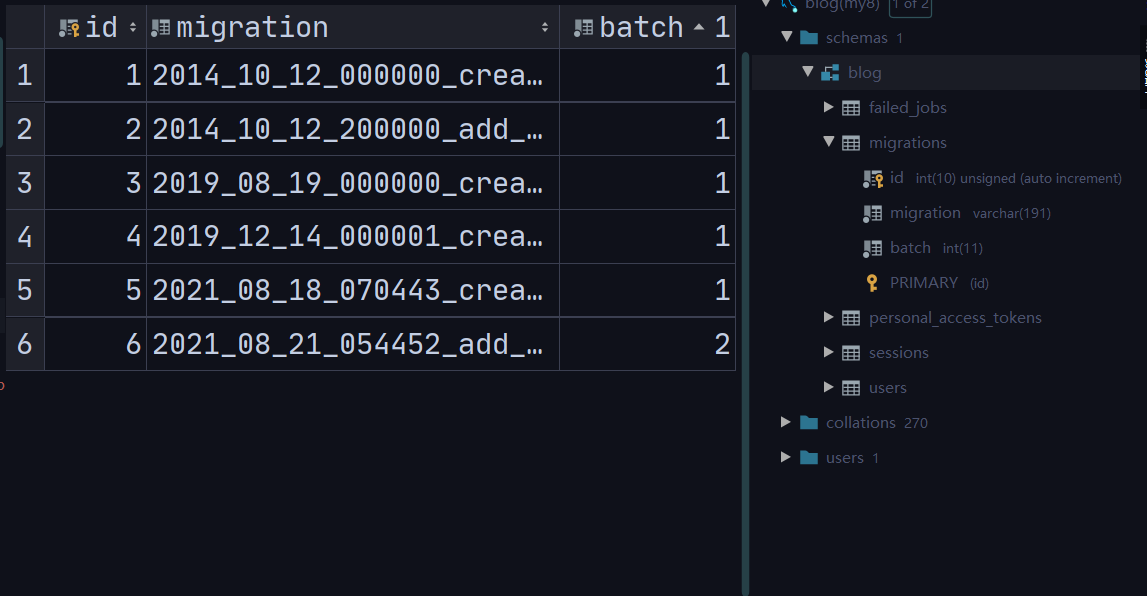Screen dimensions: 1147x596
Task: Click the users folder icon
Action: coord(809,458)
